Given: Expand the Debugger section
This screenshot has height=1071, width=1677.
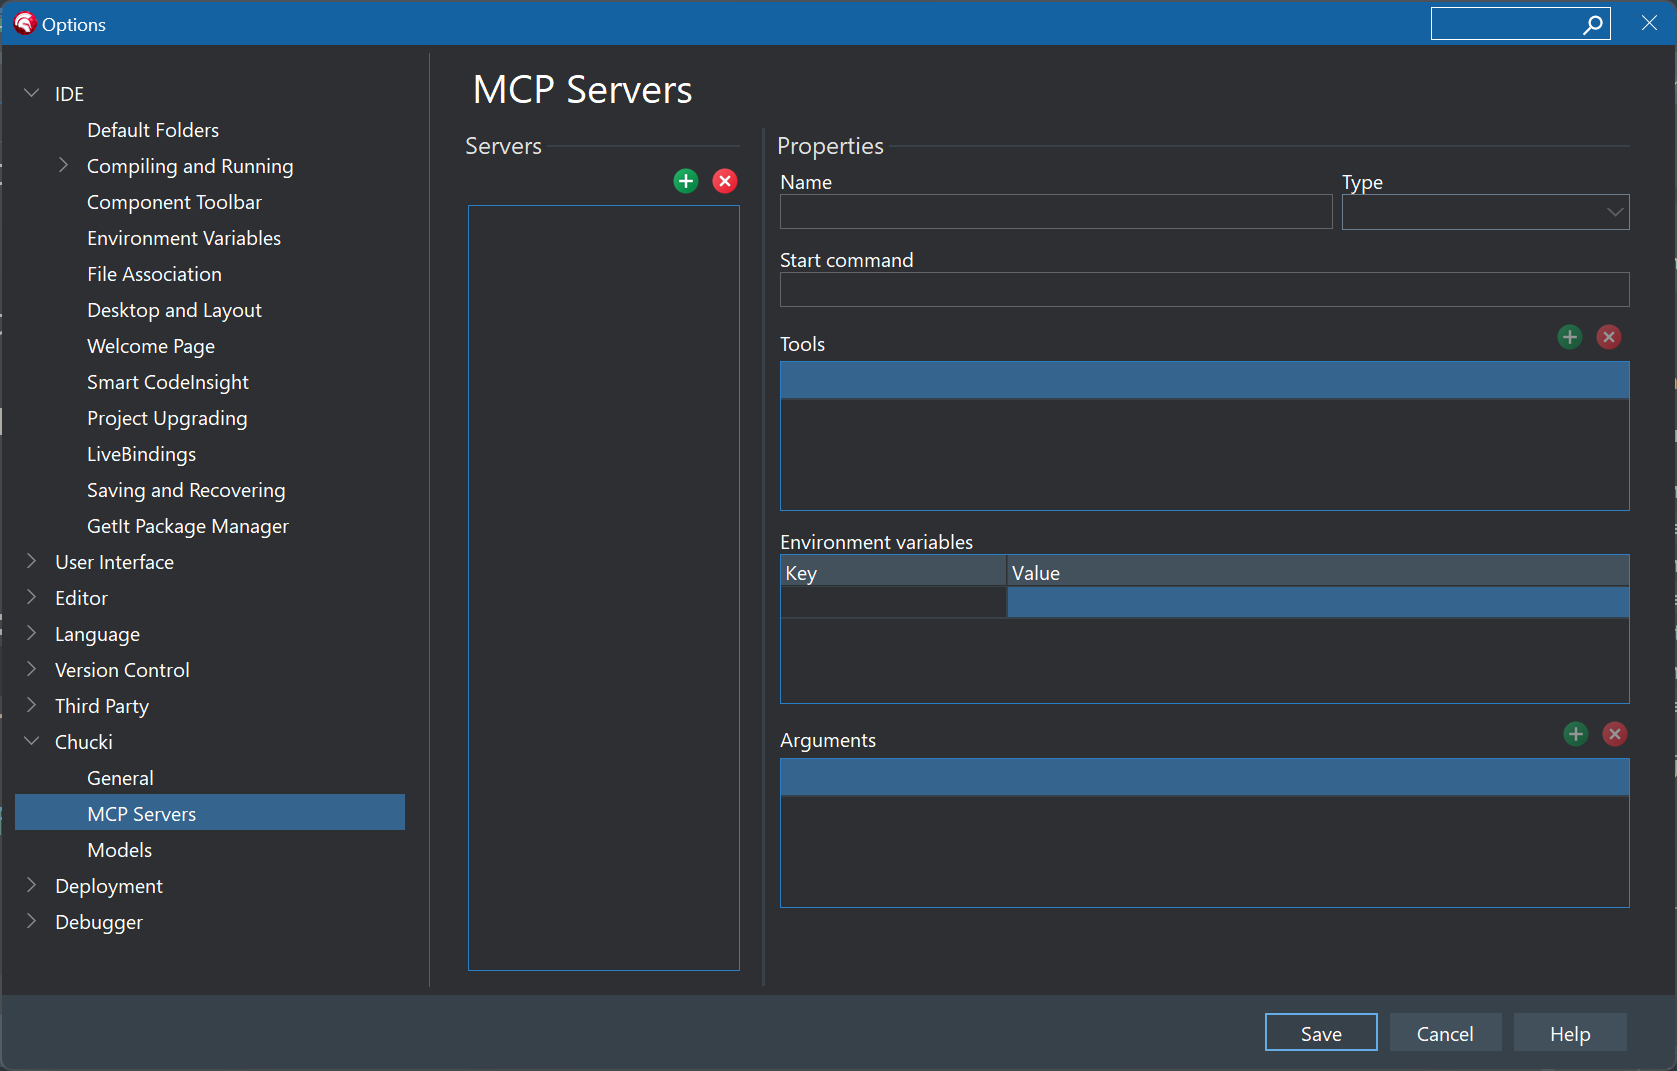Looking at the screenshot, I should click(31, 921).
